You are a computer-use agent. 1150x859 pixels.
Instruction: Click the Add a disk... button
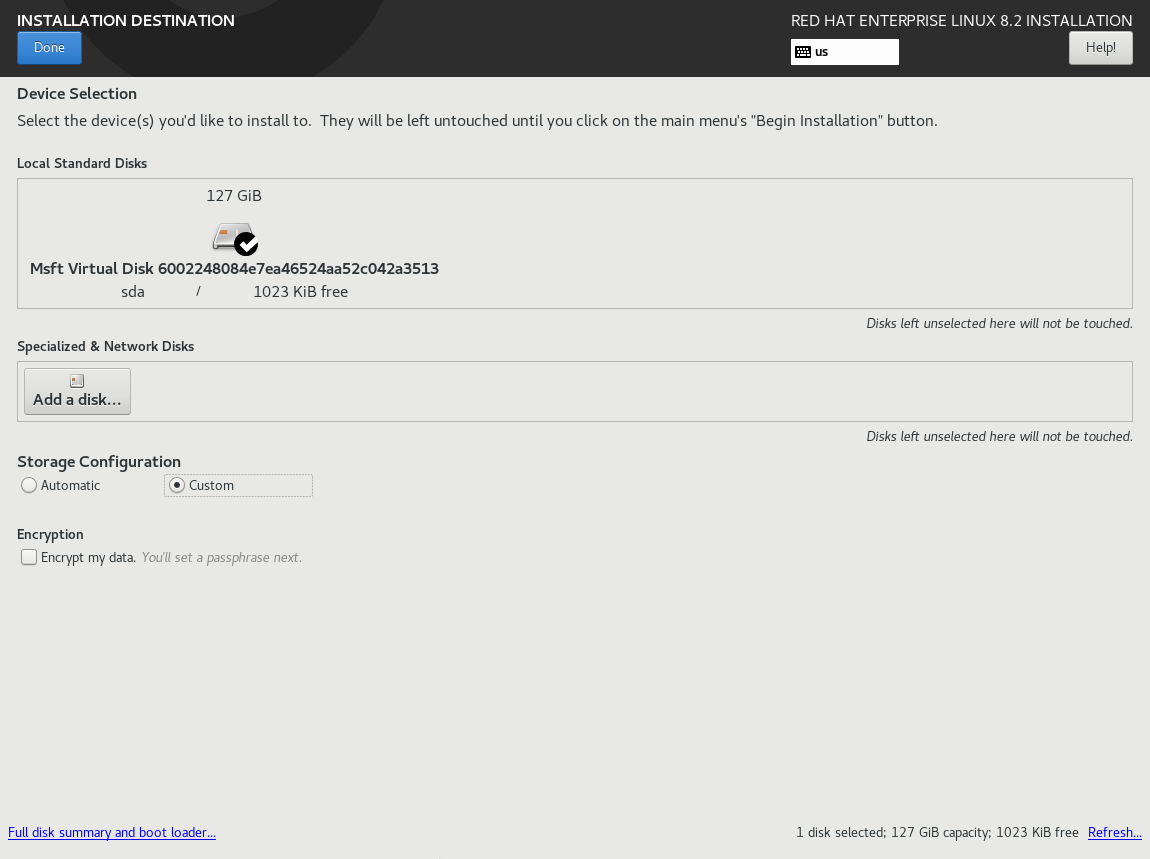click(77, 392)
